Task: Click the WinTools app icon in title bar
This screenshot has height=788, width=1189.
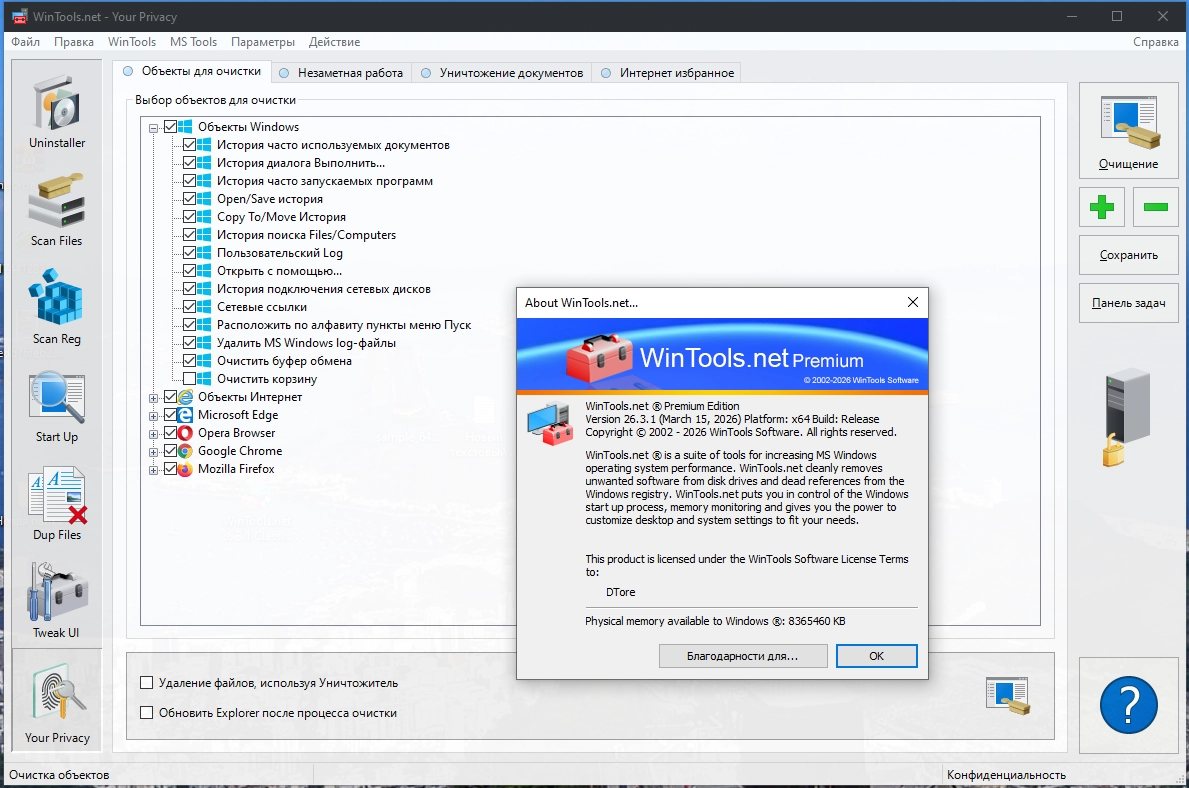Action: click(x=19, y=16)
